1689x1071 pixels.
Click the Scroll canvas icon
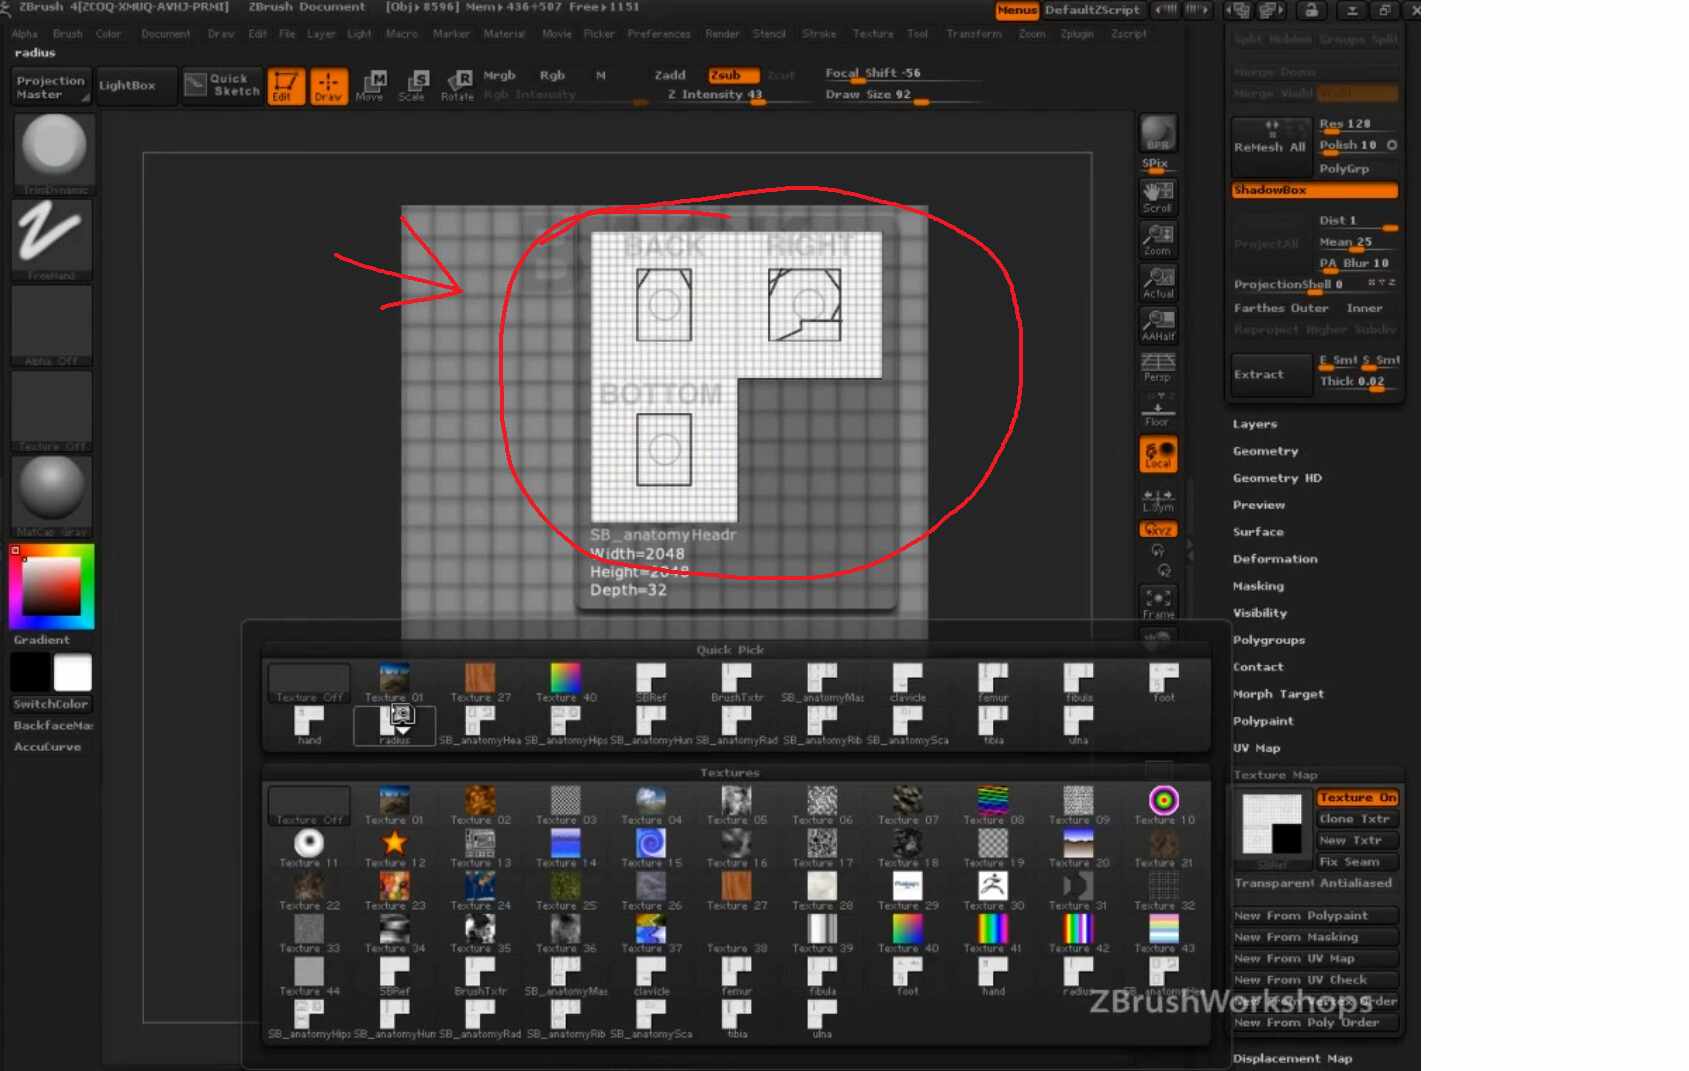coord(1158,196)
